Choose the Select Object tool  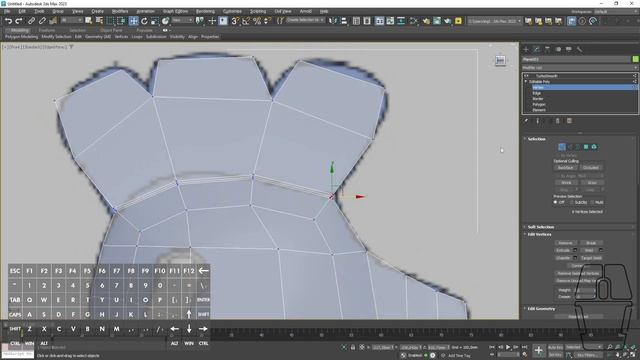(x=88, y=21)
